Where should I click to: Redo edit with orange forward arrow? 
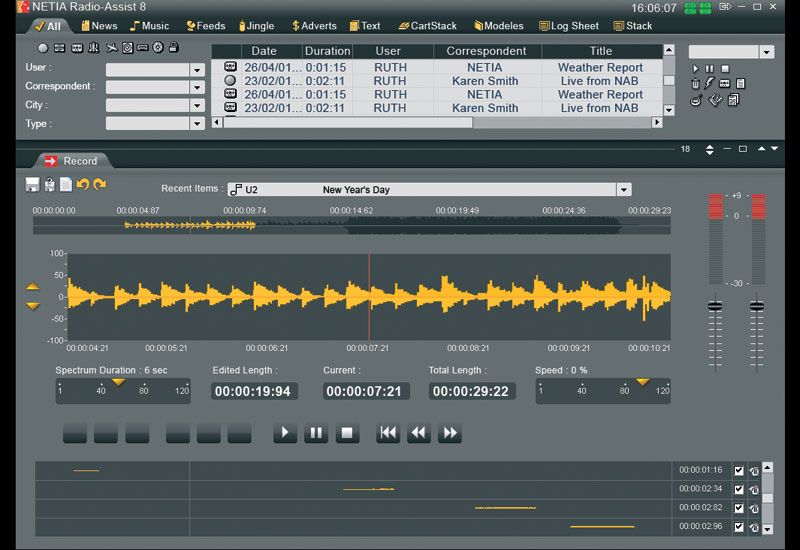coord(100,184)
